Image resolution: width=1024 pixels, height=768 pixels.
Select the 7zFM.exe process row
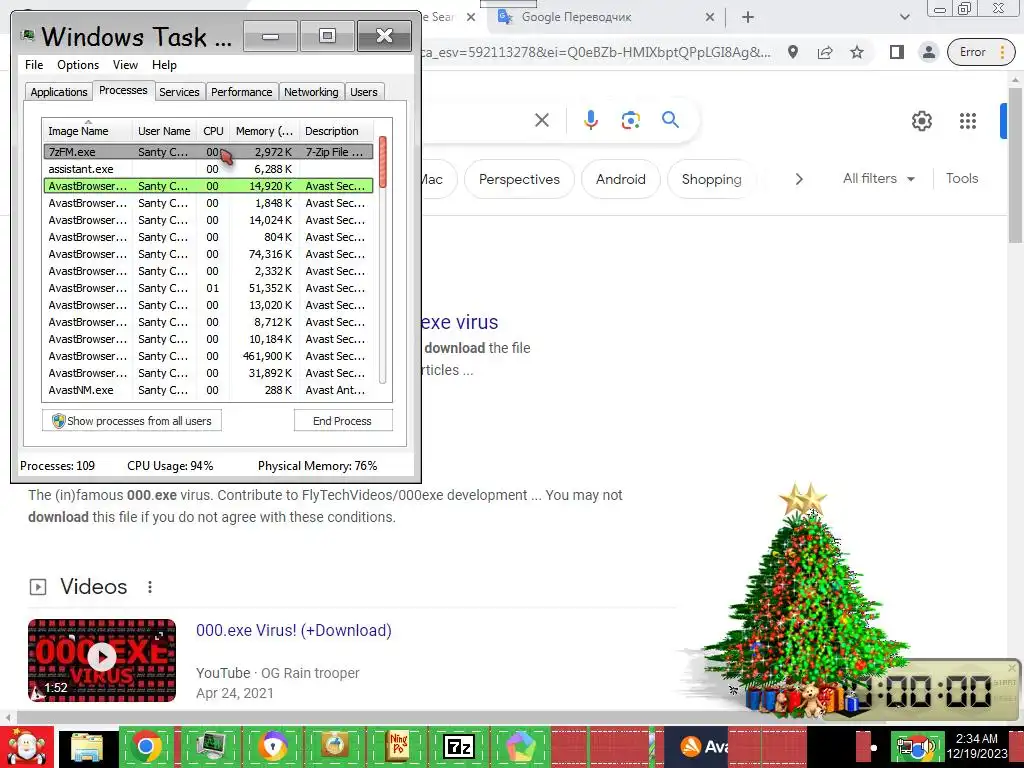208,152
